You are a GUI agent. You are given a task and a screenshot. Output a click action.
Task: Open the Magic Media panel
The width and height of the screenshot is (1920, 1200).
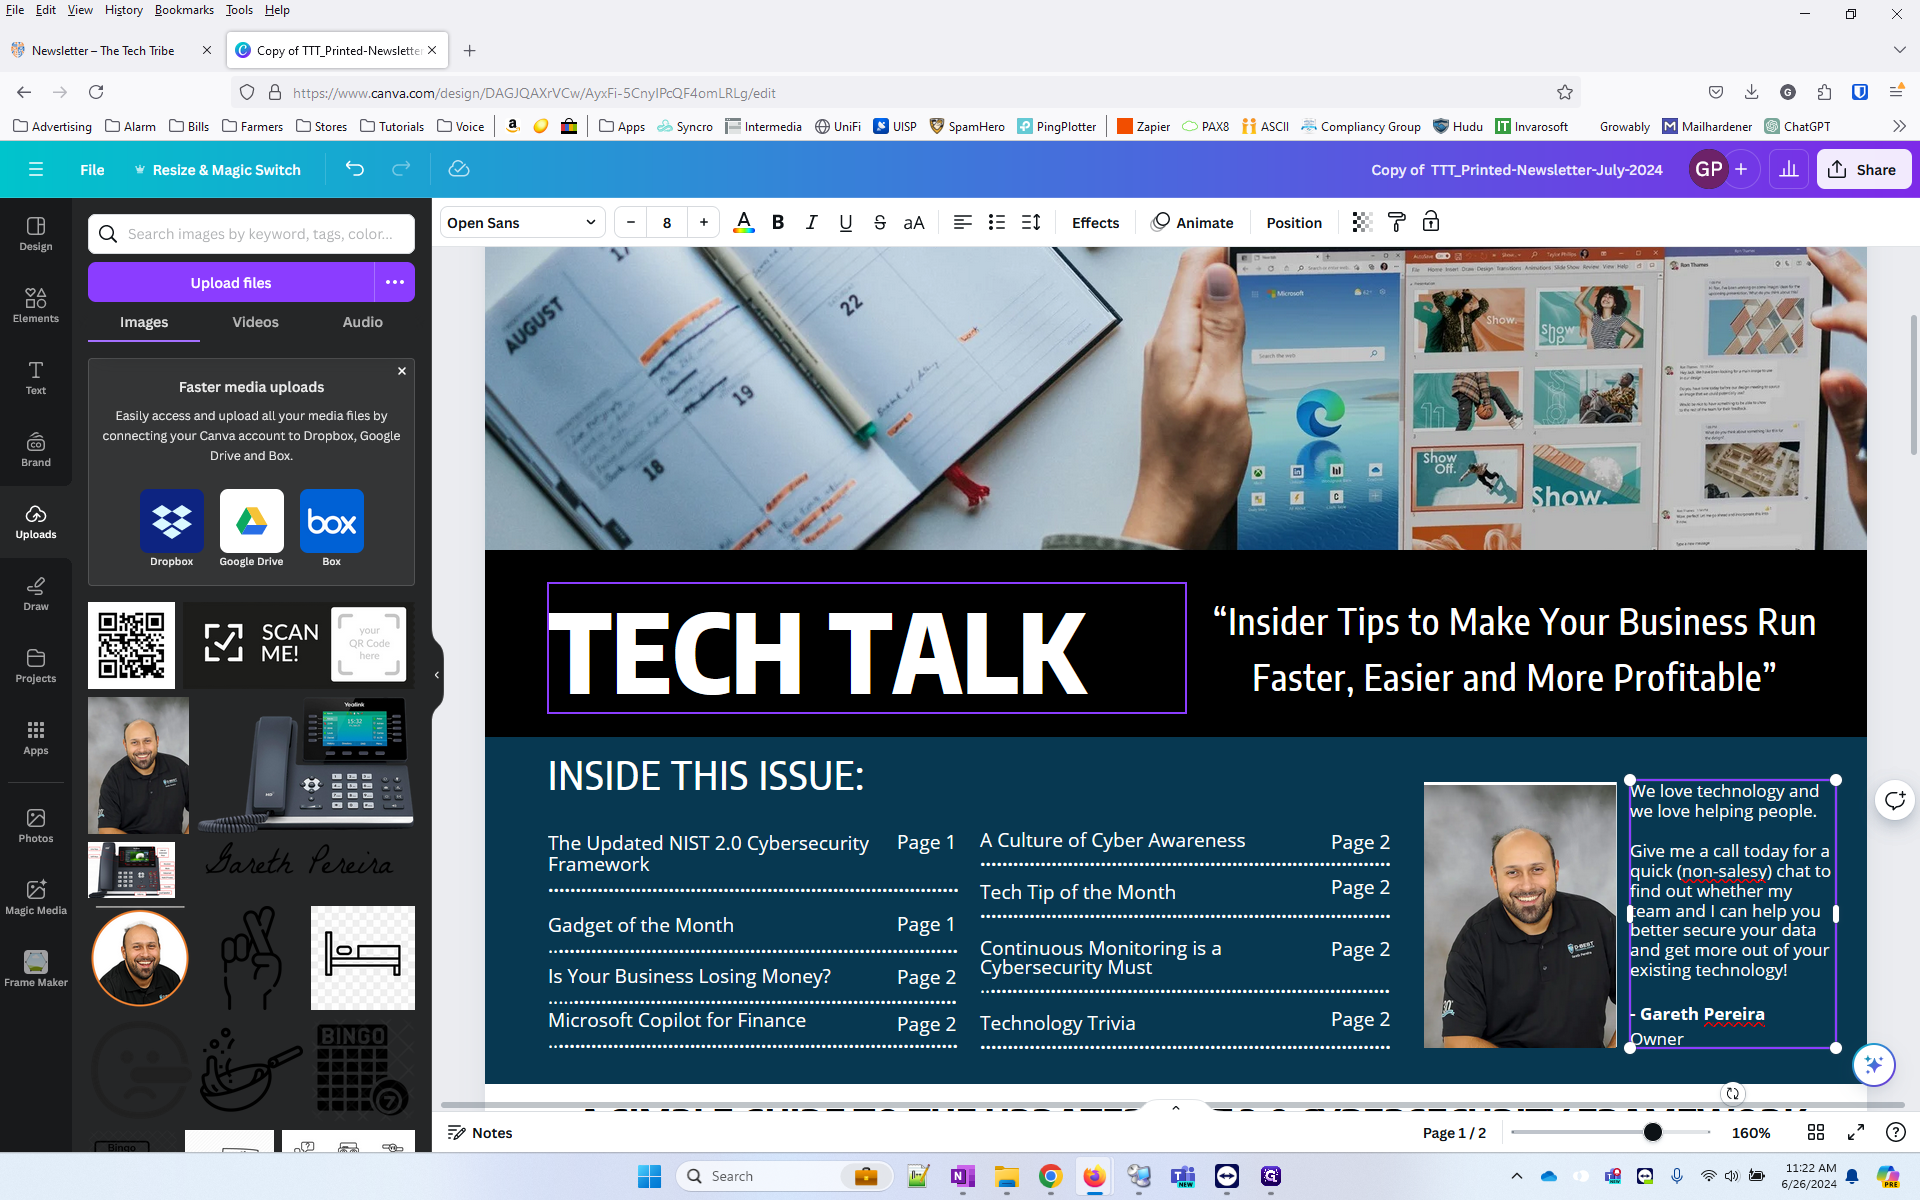[36, 898]
